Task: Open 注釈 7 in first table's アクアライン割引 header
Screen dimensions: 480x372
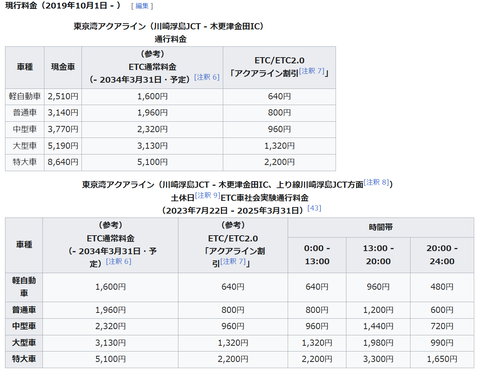Action: coord(312,71)
